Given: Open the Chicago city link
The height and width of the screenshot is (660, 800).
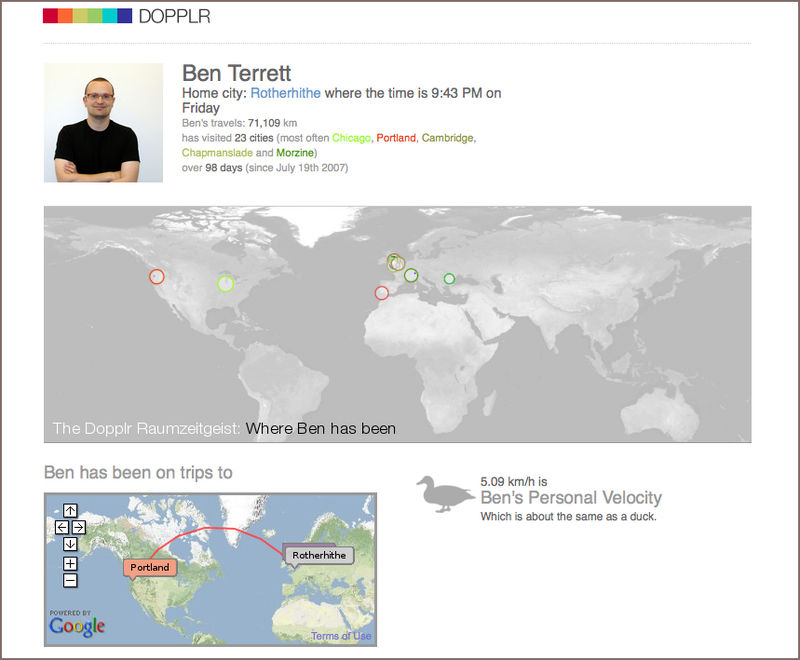Looking at the screenshot, I should click(x=351, y=138).
